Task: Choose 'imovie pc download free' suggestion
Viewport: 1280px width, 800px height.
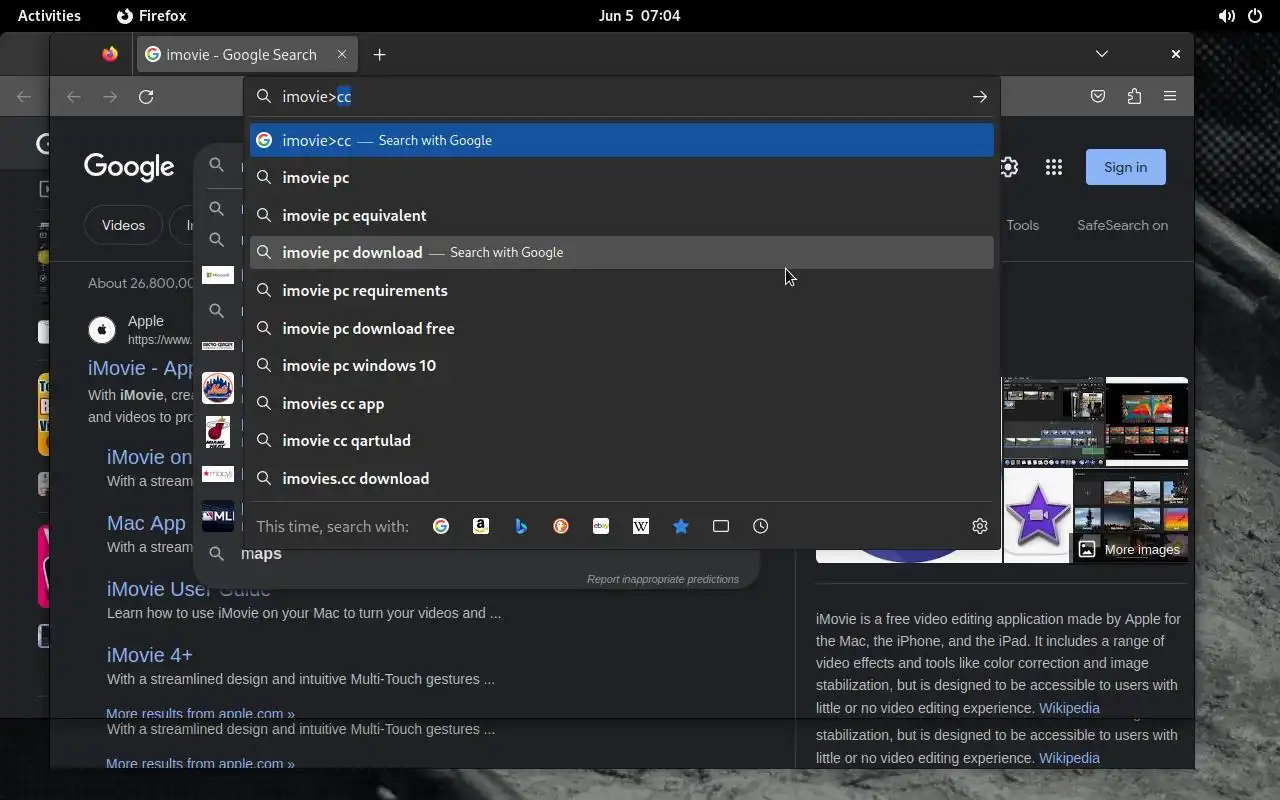Action: (x=622, y=328)
